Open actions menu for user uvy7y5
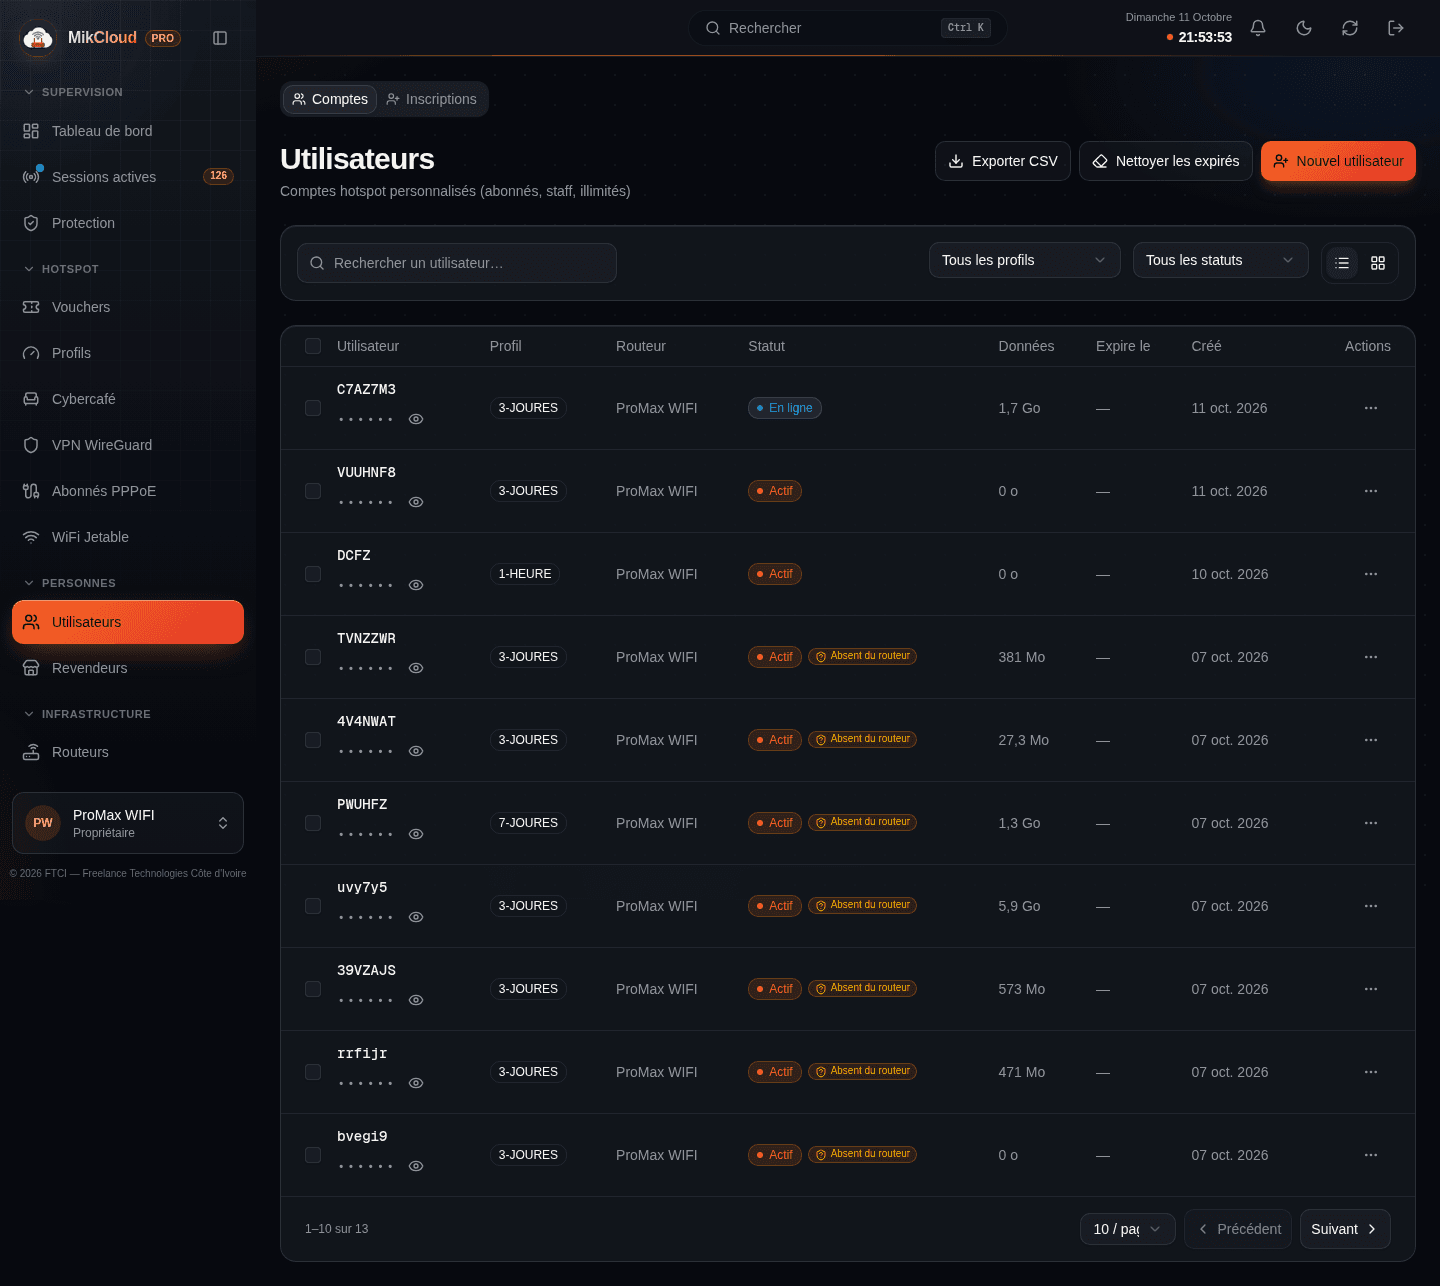Viewport: 1440px width, 1286px height. click(1371, 906)
